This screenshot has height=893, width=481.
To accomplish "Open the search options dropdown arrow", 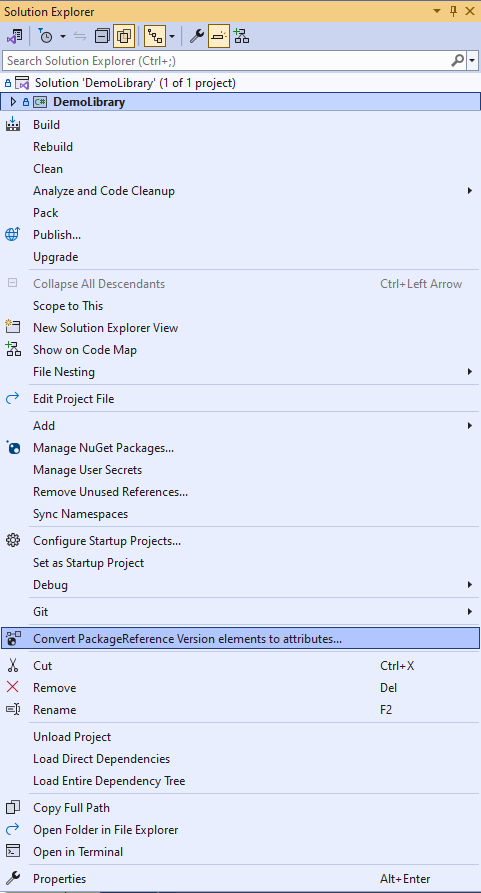I will 473,60.
